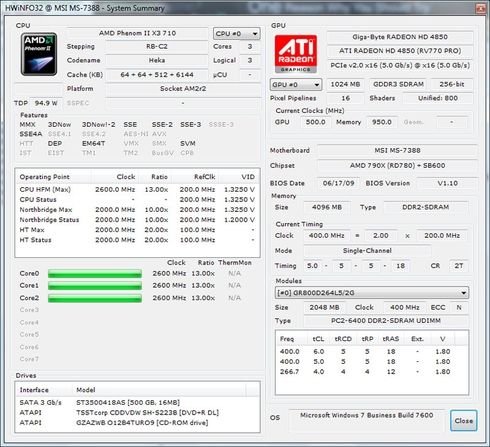Click the AMD Phenom II X3 710 name field

[x=137, y=33]
